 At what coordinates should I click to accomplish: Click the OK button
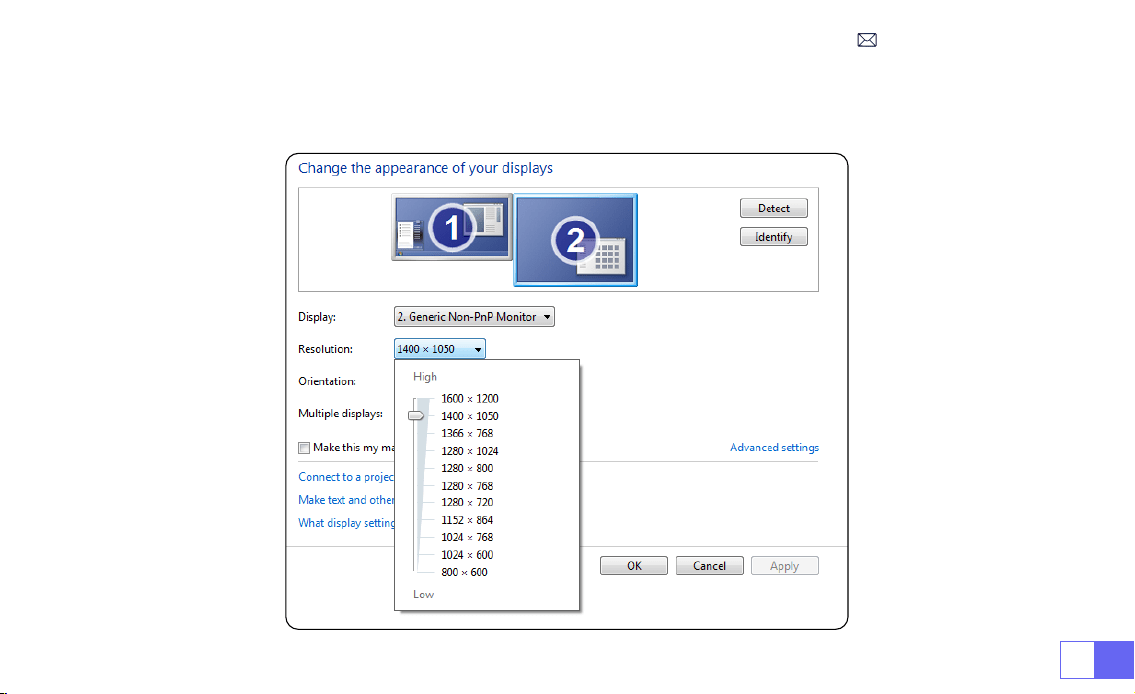(634, 566)
